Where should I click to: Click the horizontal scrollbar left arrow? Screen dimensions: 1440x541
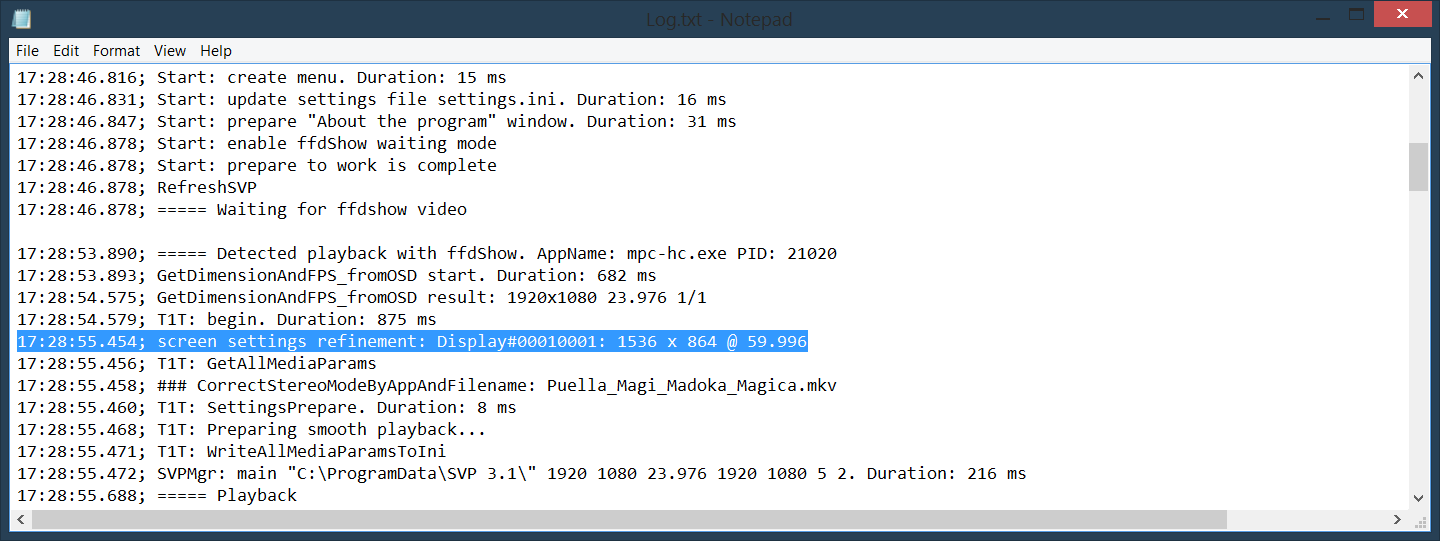(21, 519)
